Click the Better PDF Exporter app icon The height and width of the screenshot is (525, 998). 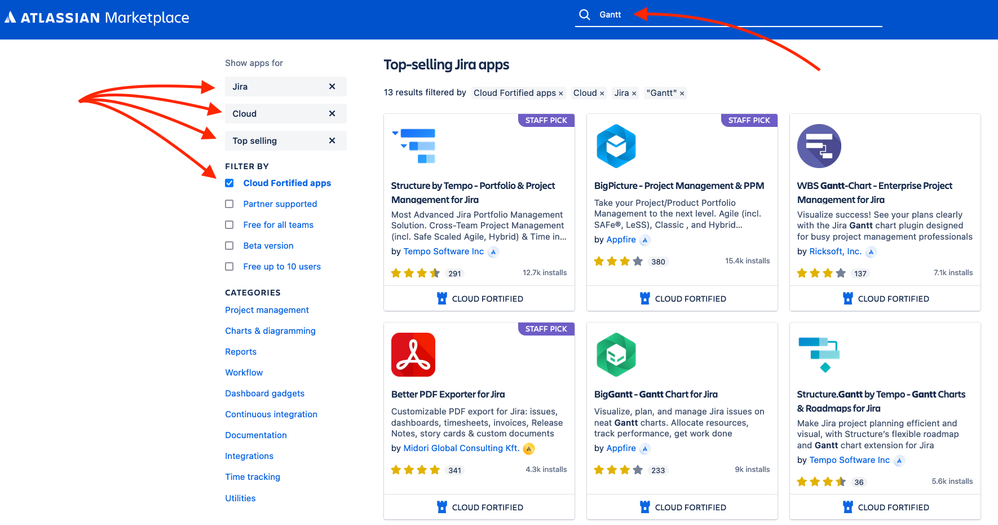click(413, 354)
